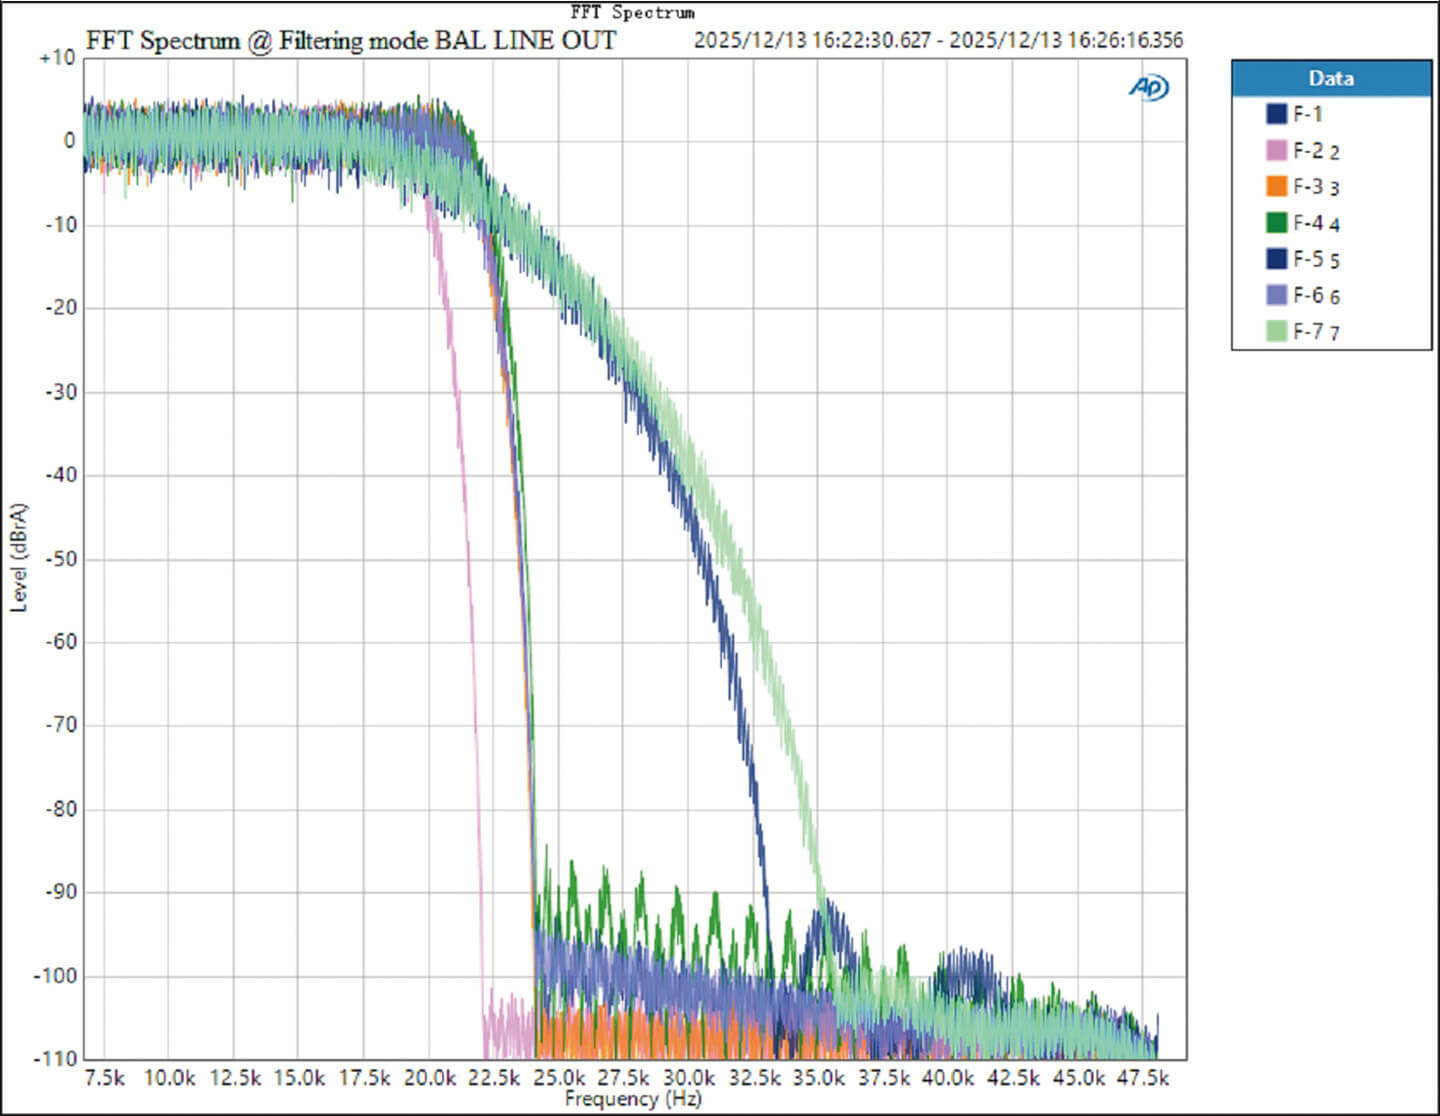This screenshot has width=1440, height=1116.
Task: Click the graph title FFT Spectrum @ Filtering mode
Action: [x=351, y=41]
